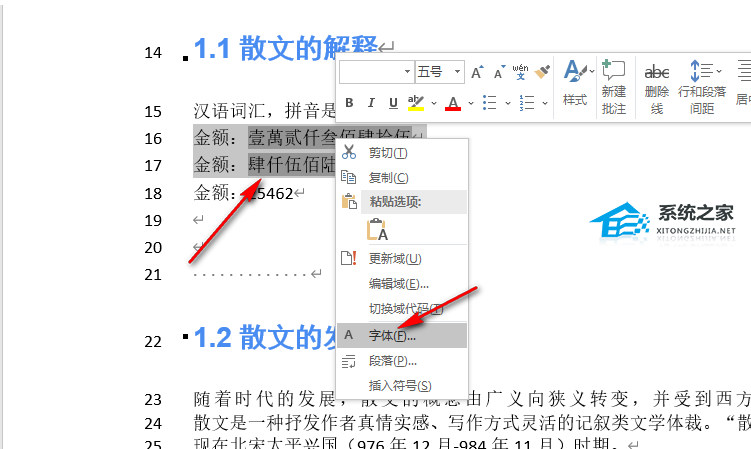Click the Format Painter brush icon
Screen dimensions: 751x449
[x=542, y=72]
